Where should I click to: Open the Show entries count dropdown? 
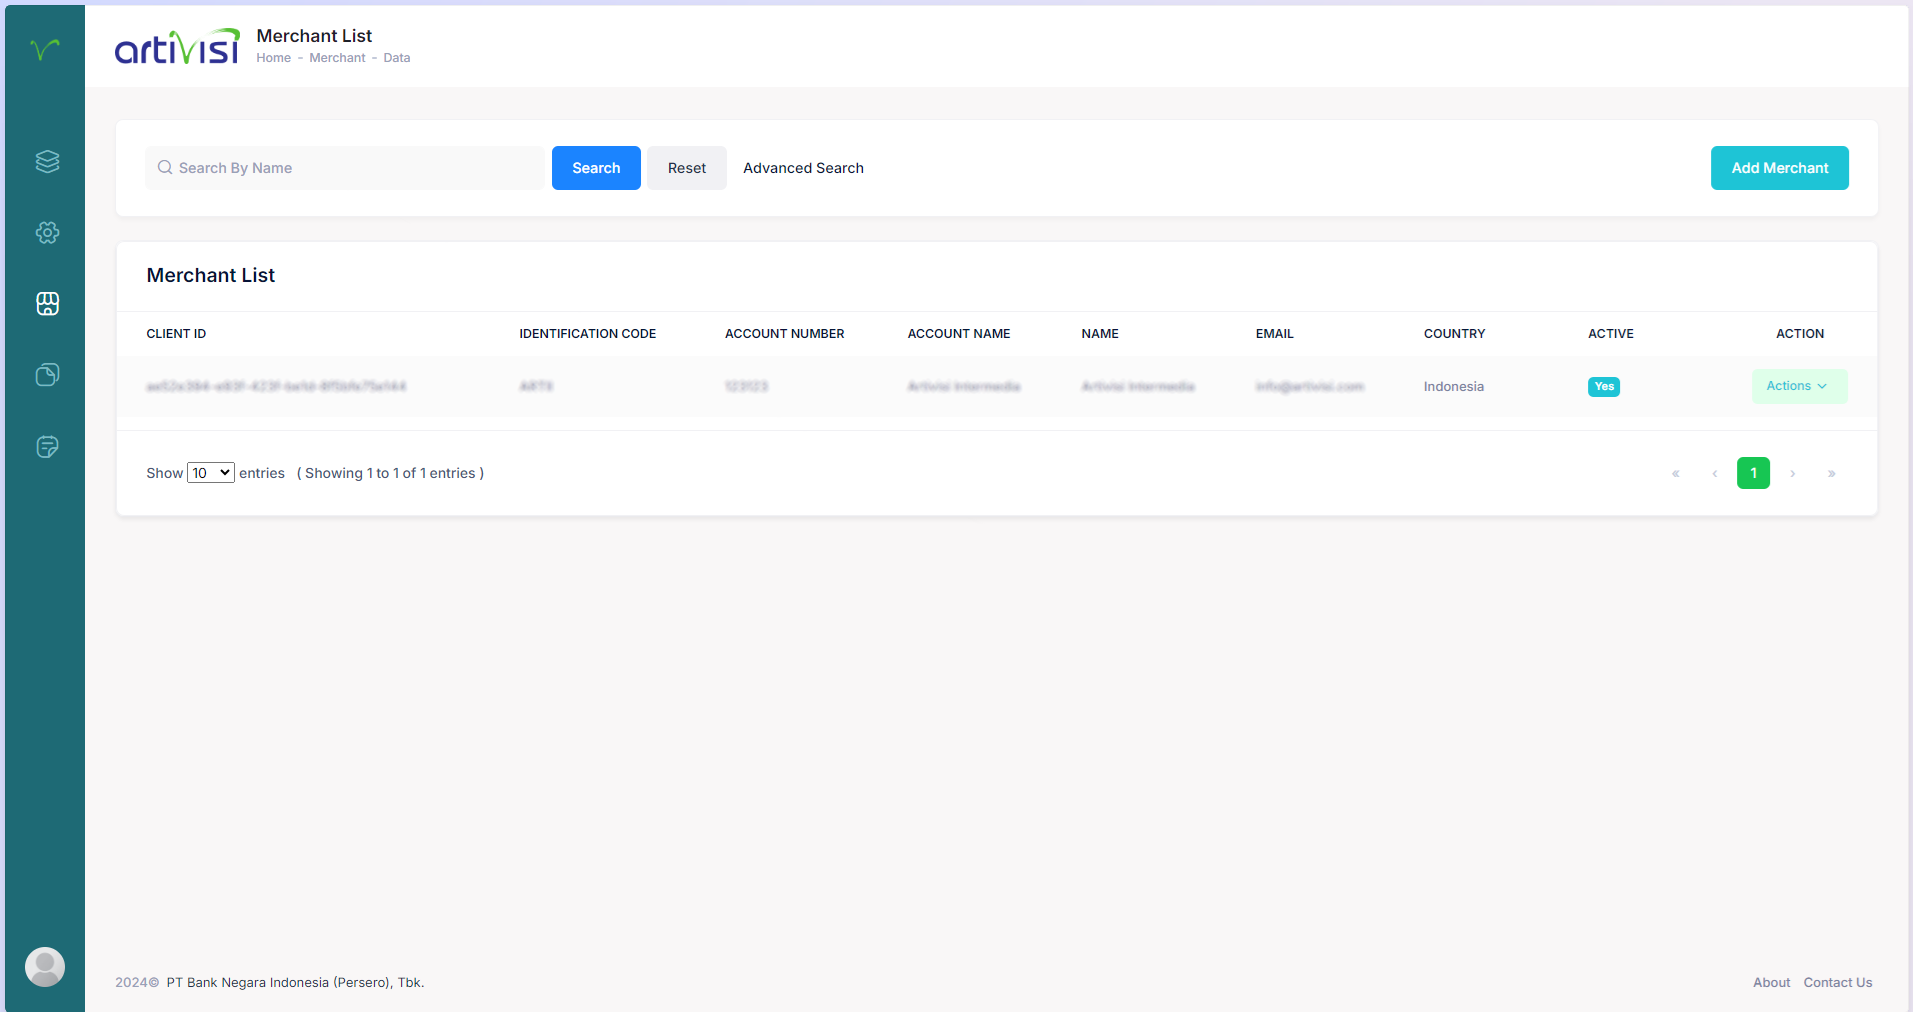coord(211,473)
